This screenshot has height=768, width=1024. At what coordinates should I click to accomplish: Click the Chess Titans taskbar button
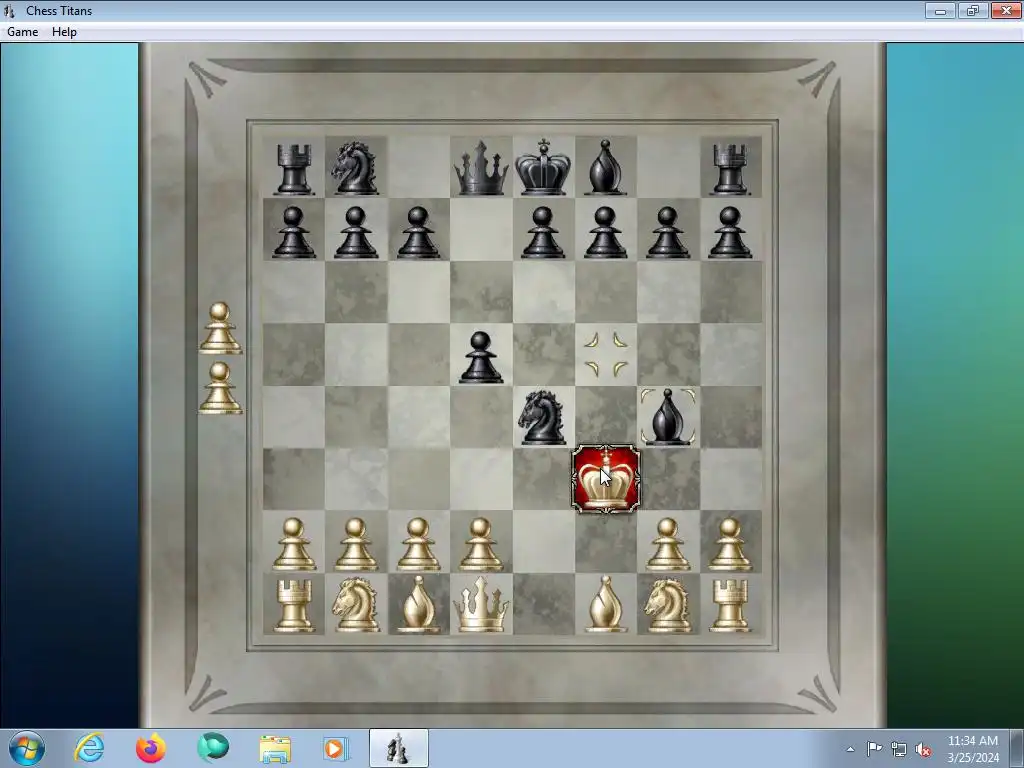[398, 748]
